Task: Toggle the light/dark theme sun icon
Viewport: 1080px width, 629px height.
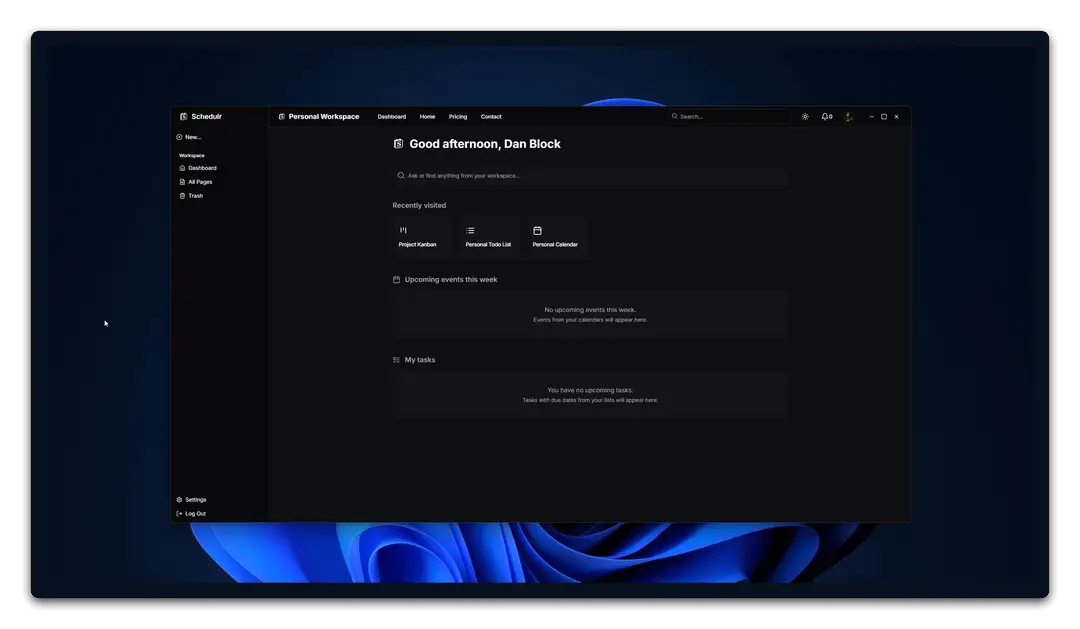Action: click(x=805, y=117)
